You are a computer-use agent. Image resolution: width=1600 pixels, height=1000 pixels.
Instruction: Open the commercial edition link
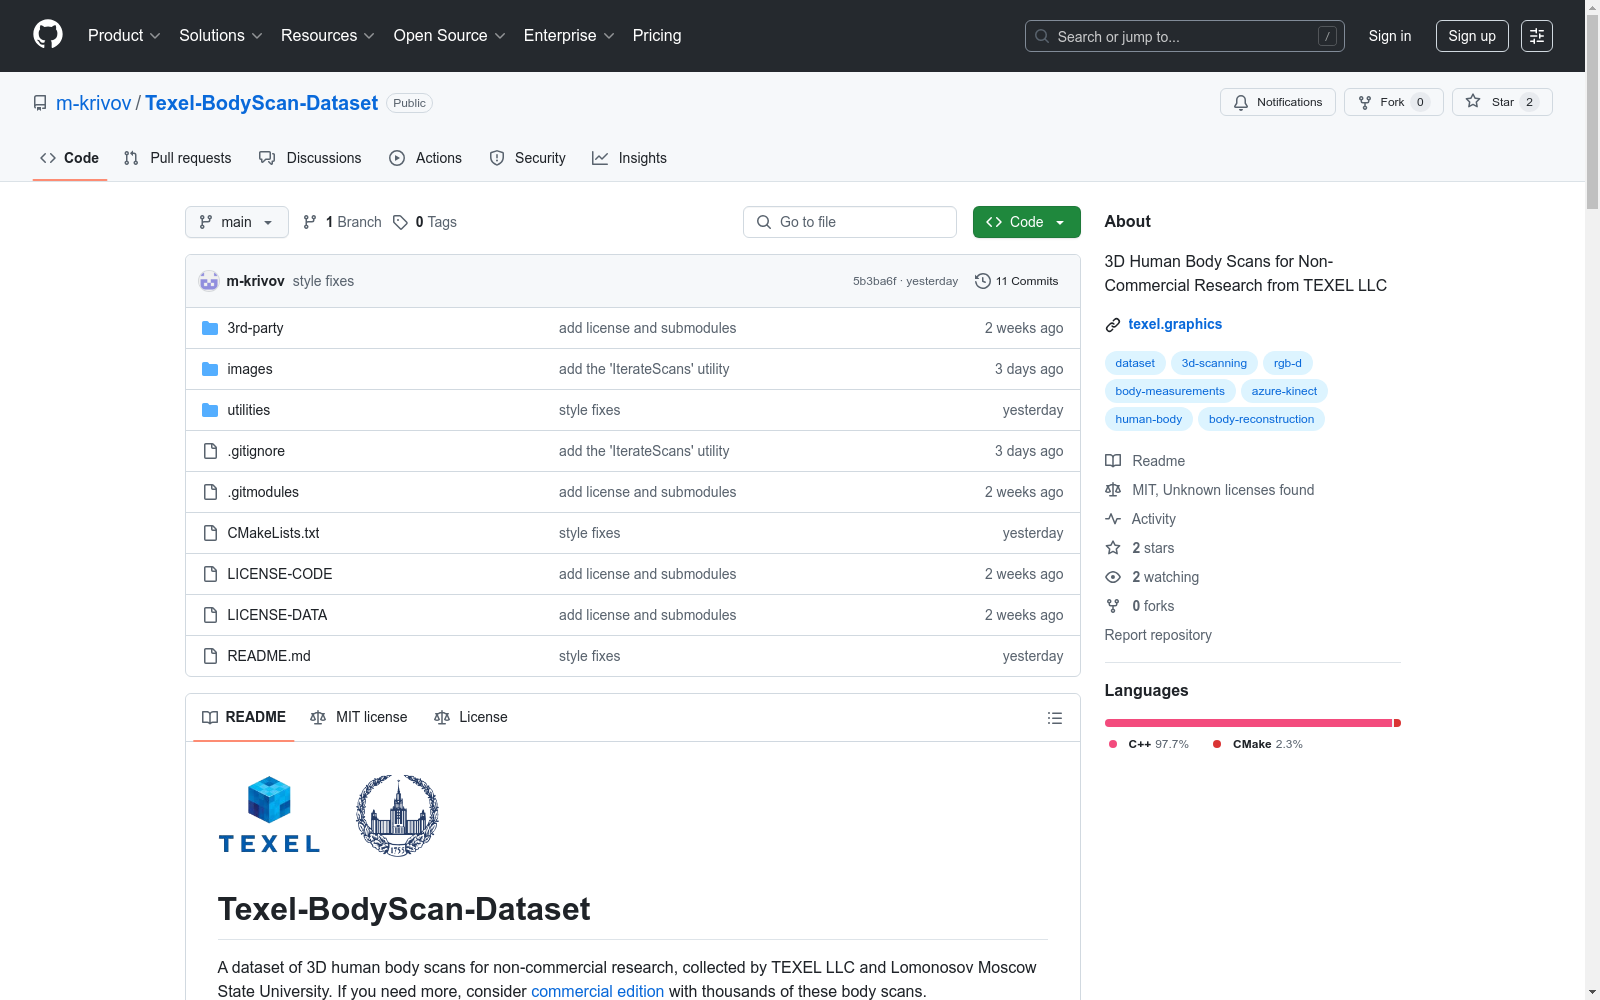597,991
